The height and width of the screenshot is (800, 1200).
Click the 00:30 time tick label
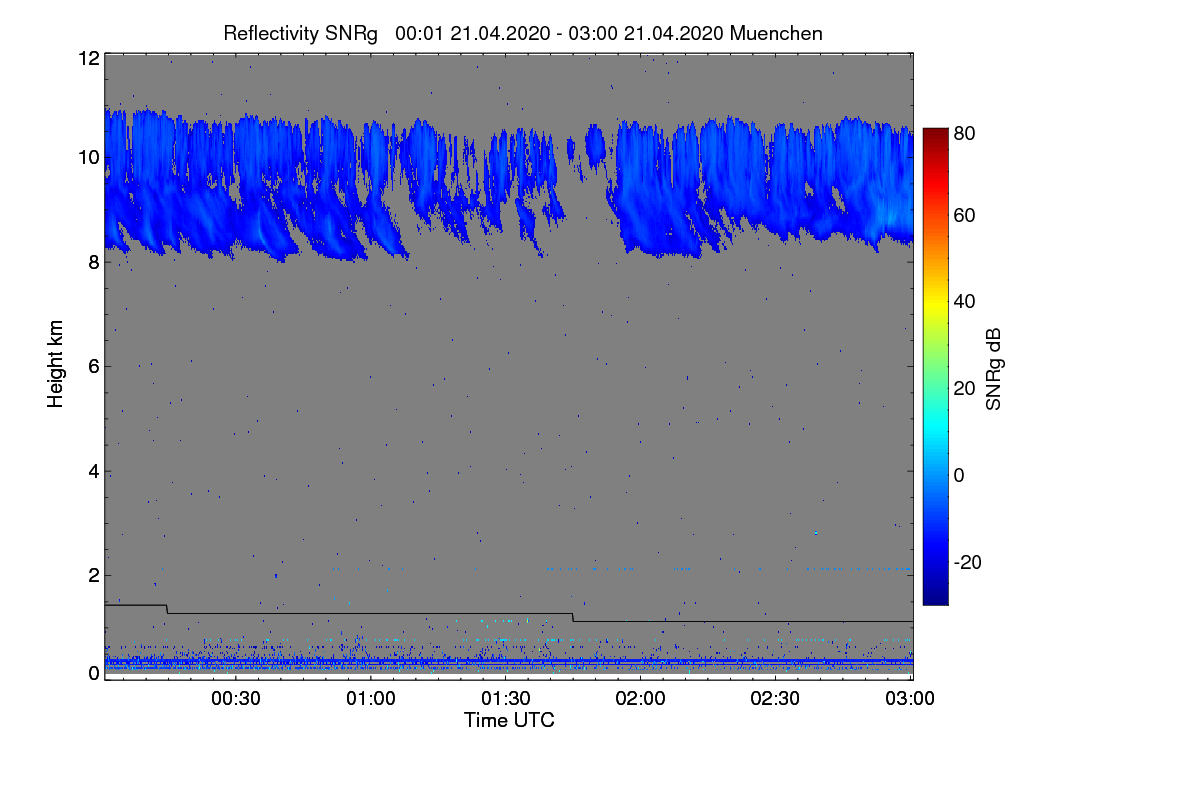click(x=236, y=698)
